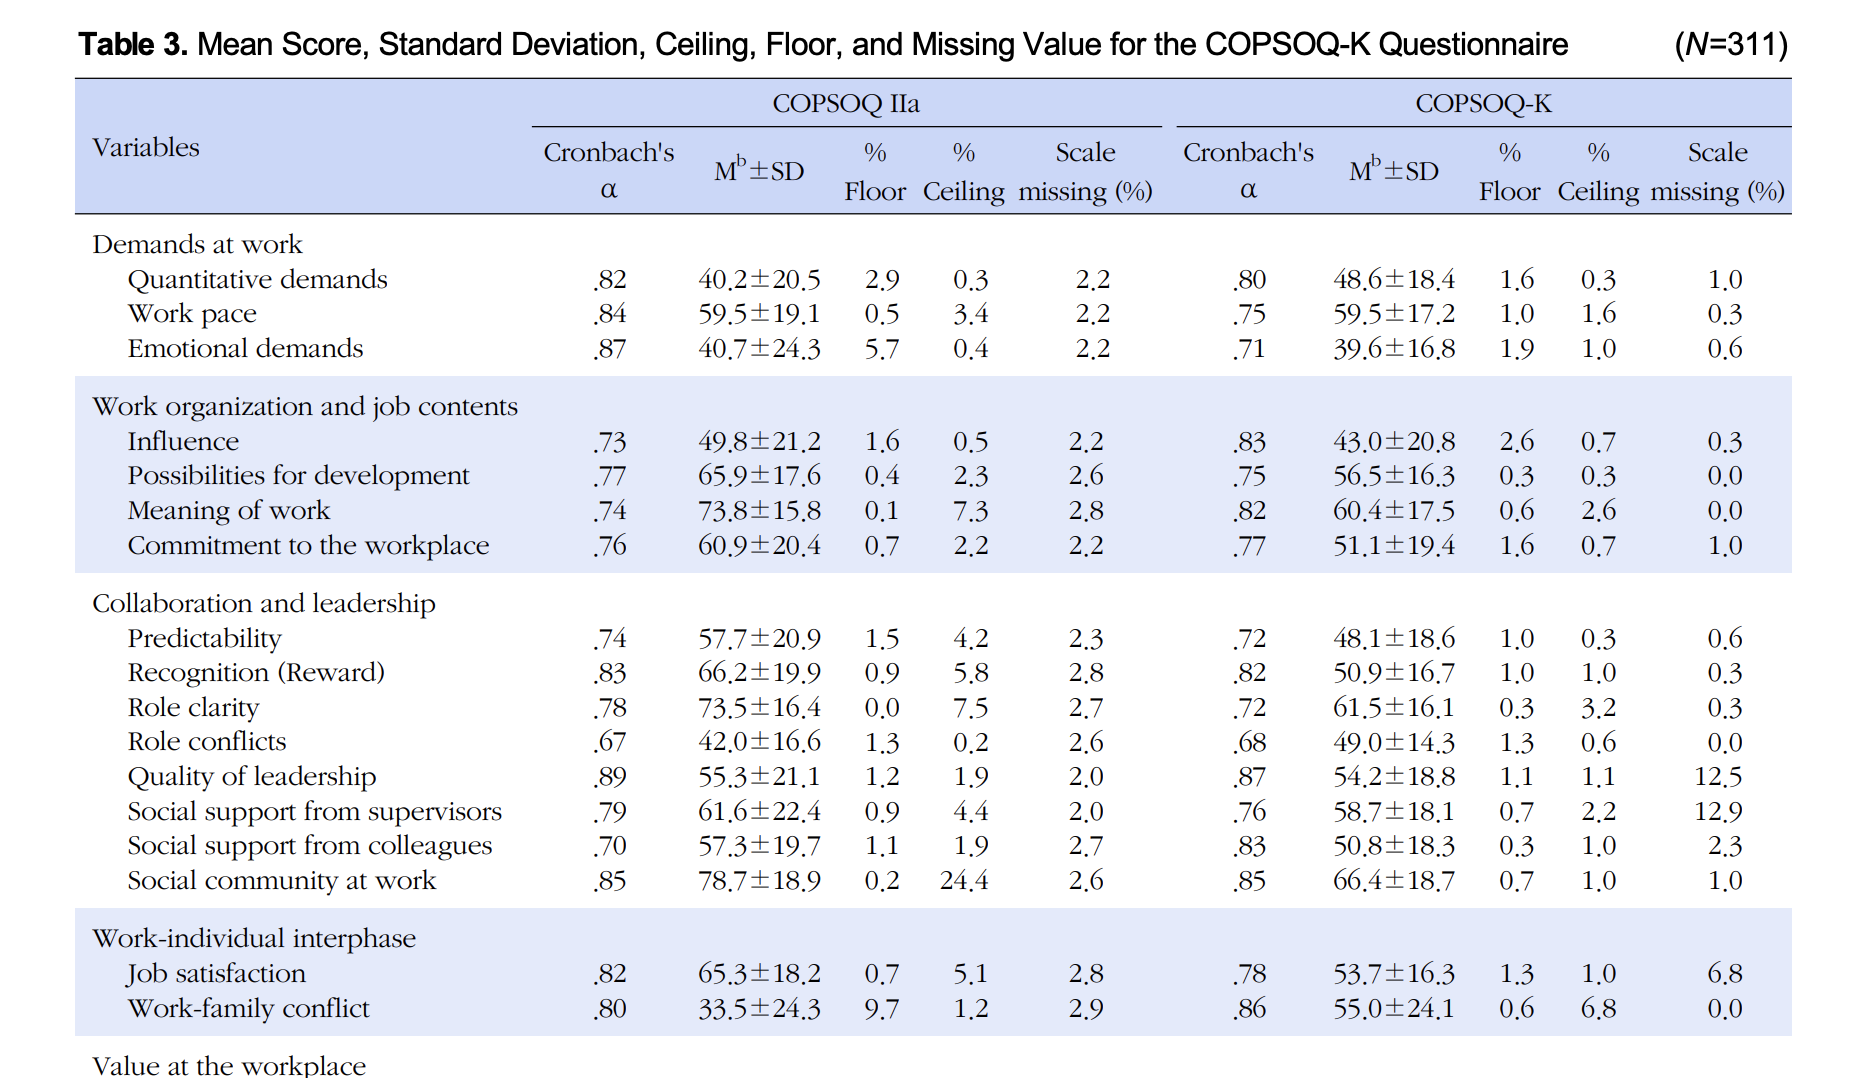Click the Collaboration and leadership section heading
The height and width of the screenshot is (1078, 1876).
coord(264,604)
